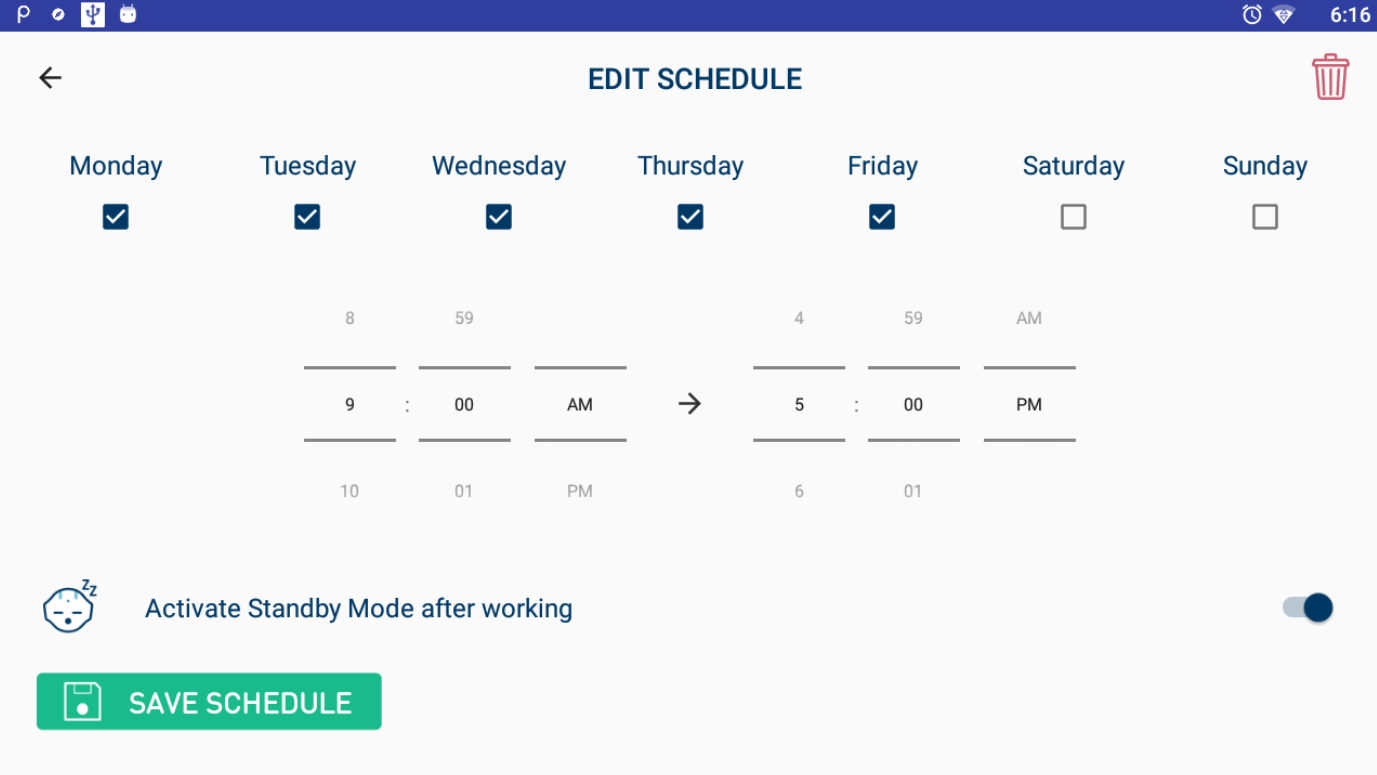The width and height of the screenshot is (1377, 775).
Task: Click the alarm clock status icon
Action: (1251, 15)
